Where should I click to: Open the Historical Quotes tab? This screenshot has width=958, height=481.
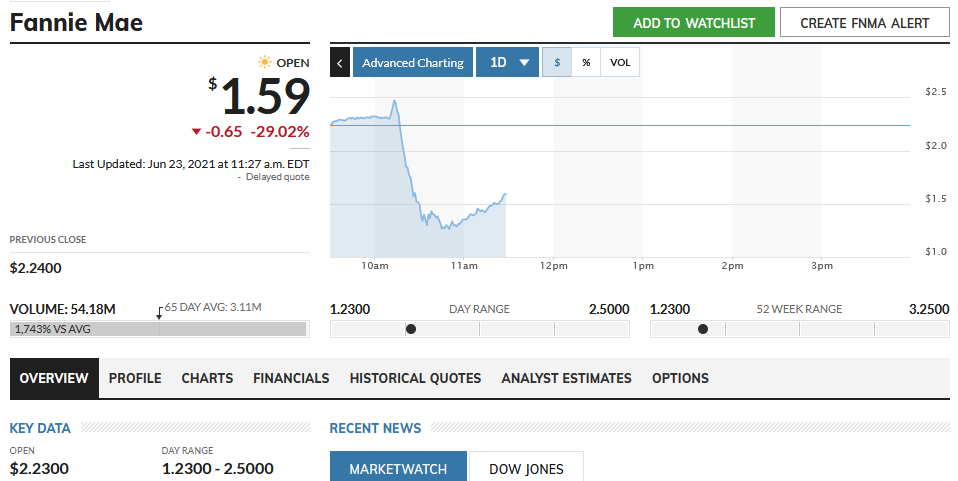click(x=415, y=378)
